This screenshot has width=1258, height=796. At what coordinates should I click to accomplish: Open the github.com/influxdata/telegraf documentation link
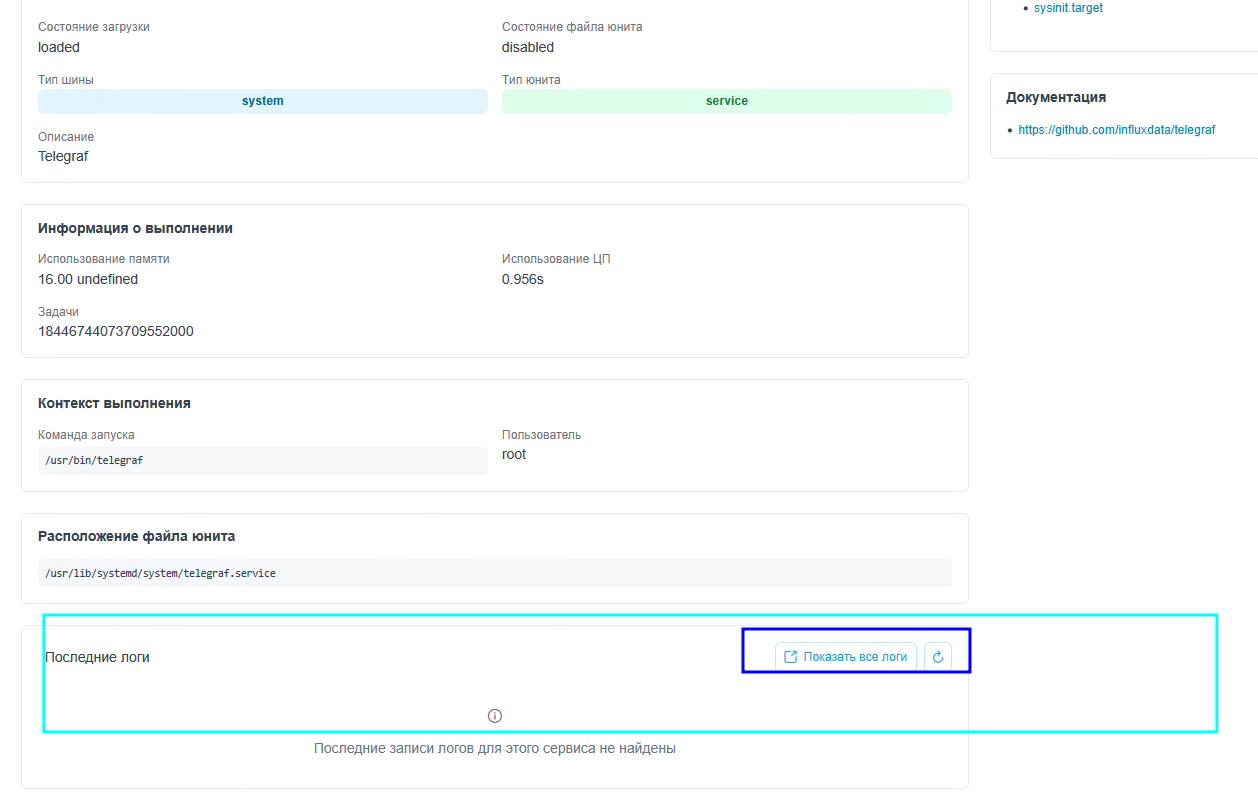point(1116,130)
